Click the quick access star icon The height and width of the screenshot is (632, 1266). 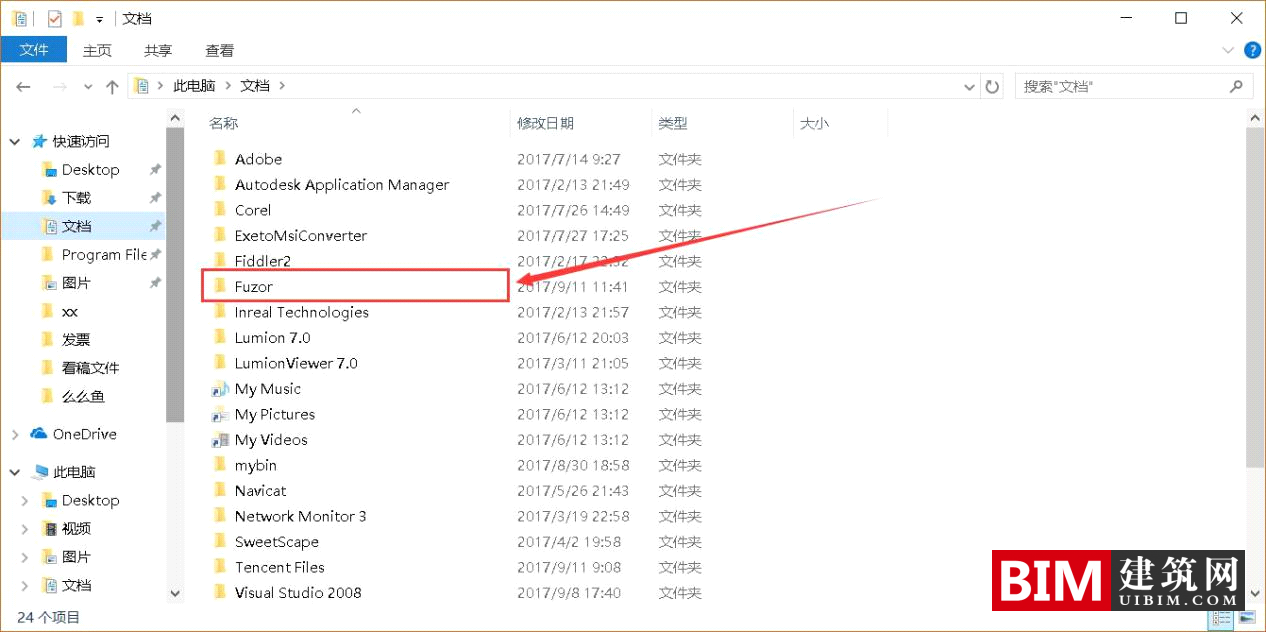click(39, 142)
